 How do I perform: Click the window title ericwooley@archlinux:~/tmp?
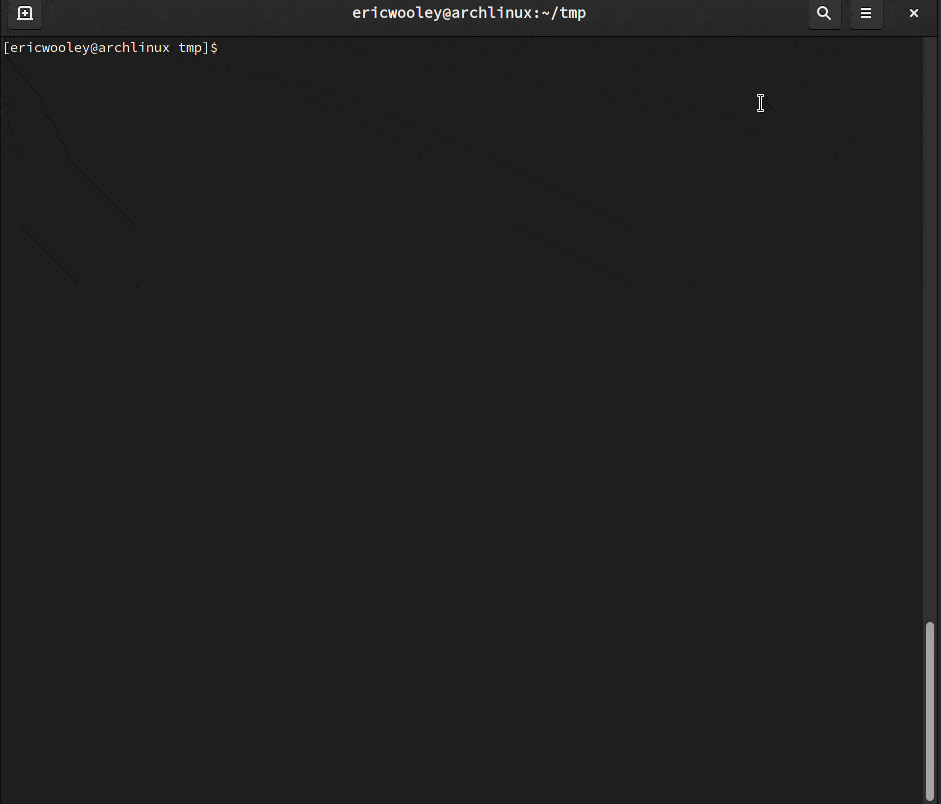(x=469, y=13)
